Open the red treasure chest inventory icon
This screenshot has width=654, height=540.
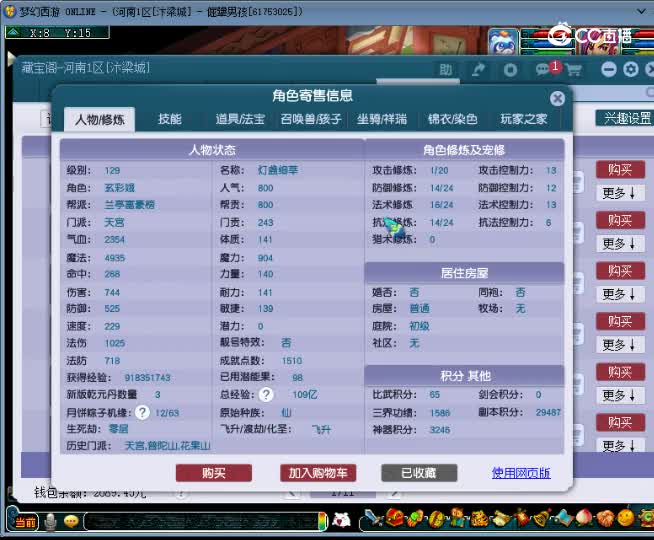[x=395, y=517]
